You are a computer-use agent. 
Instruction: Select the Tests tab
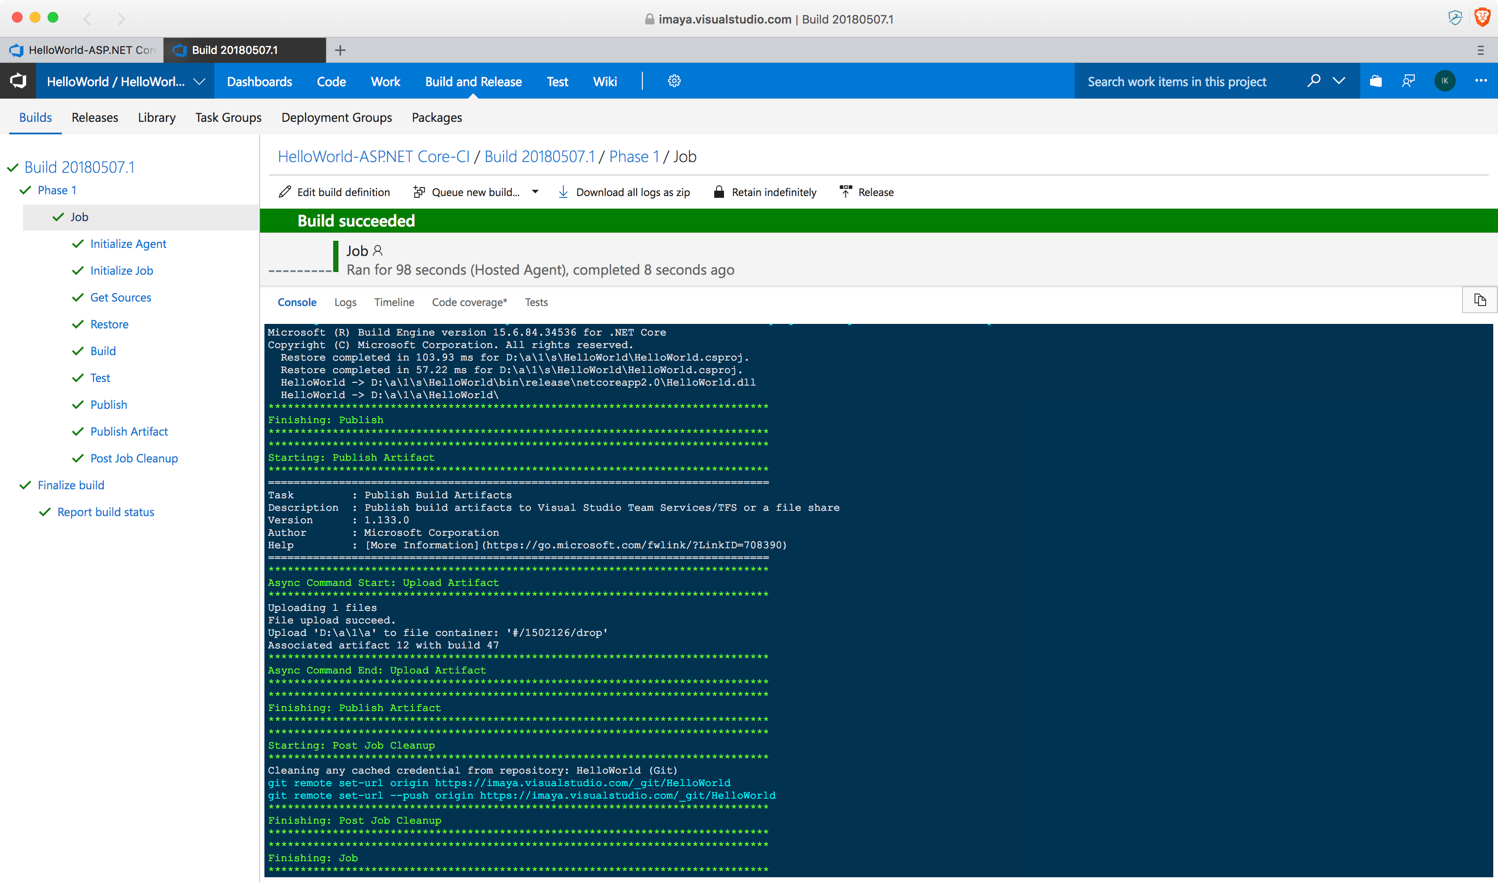click(x=536, y=302)
